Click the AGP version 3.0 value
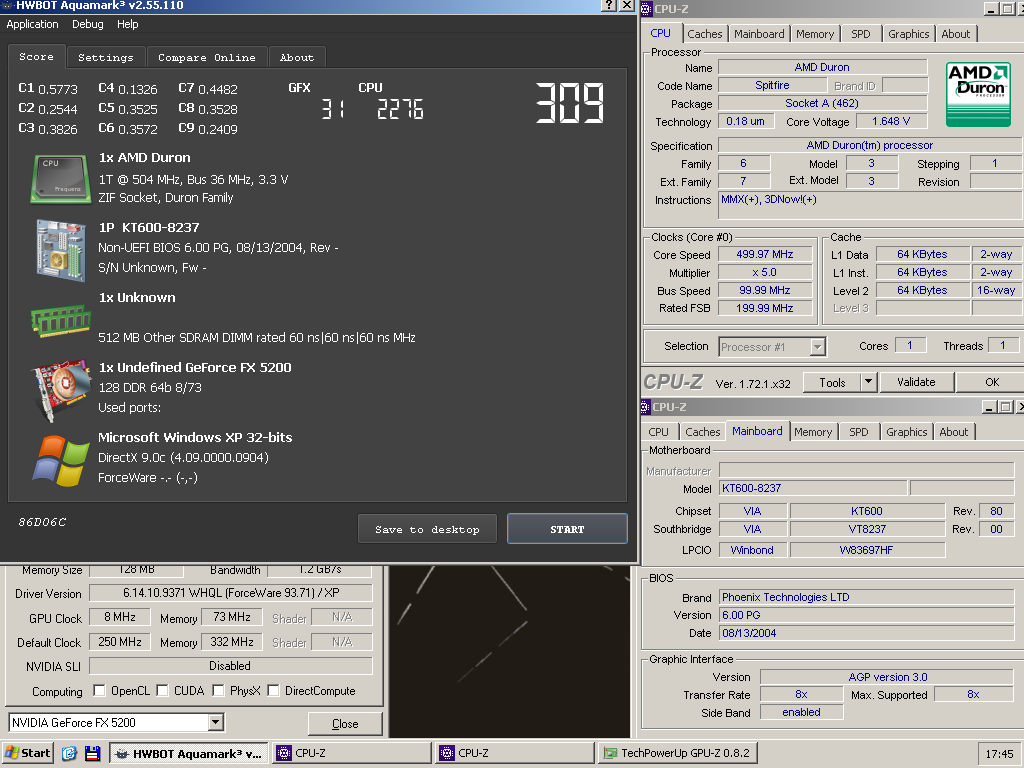The width and height of the screenshot is (1024, 768). pyautogui.click(x=888, y=677)
